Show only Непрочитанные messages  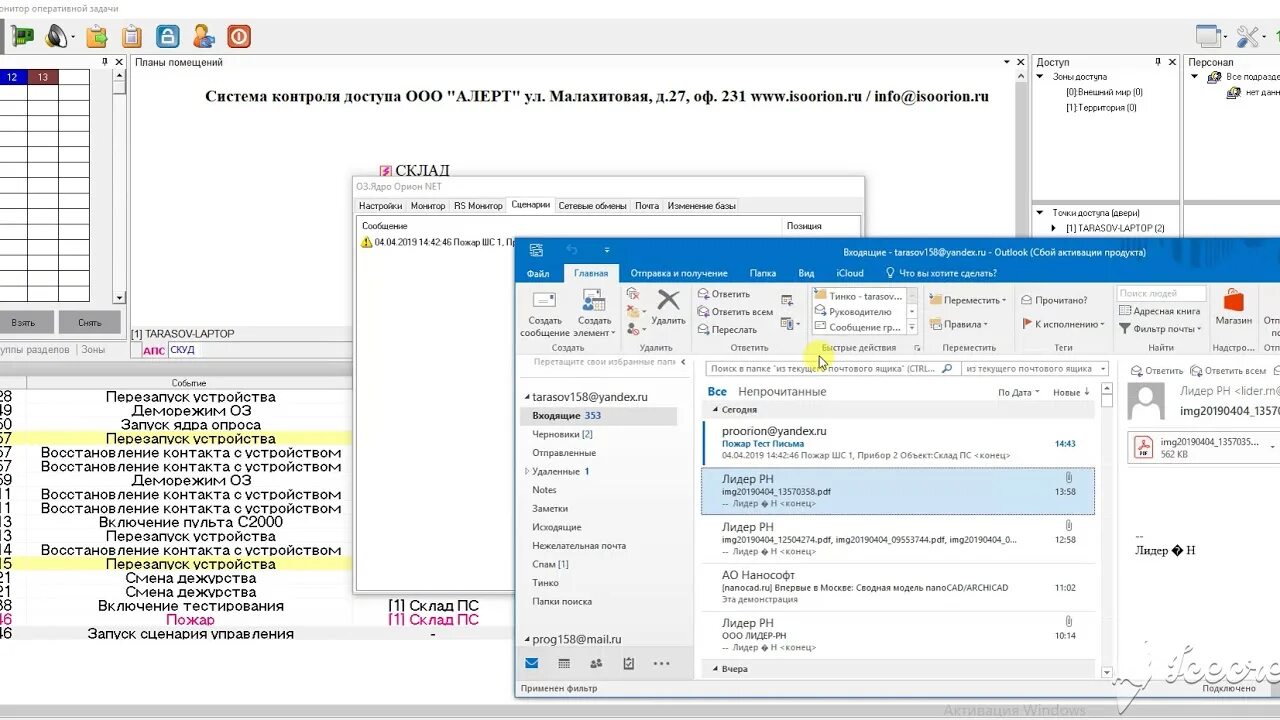click(x=782, y=392)
